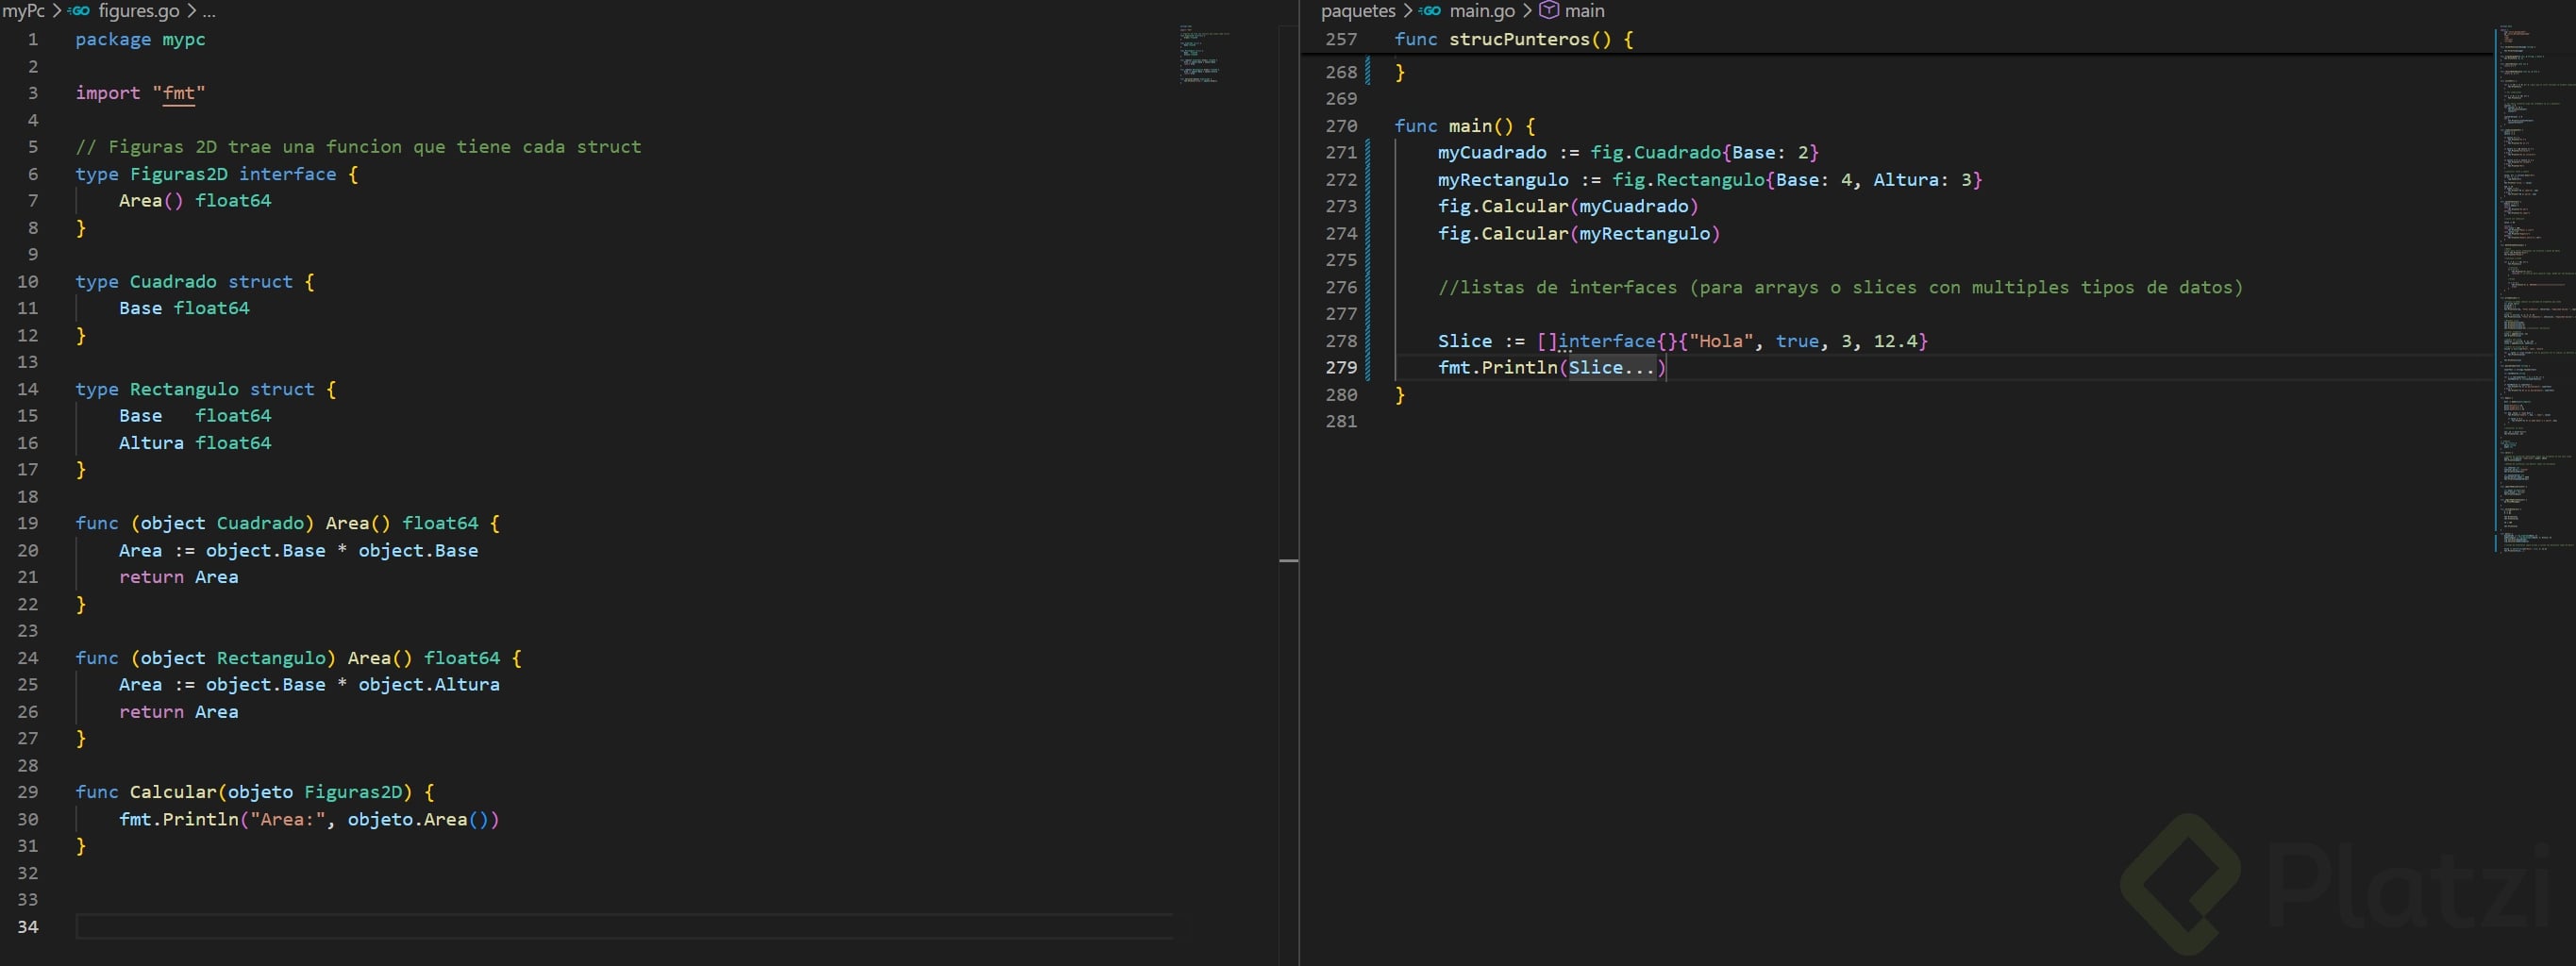2576x966 pixels.
Task: Click line number 1 in figures.go gutter
Action: pos(33,39)
